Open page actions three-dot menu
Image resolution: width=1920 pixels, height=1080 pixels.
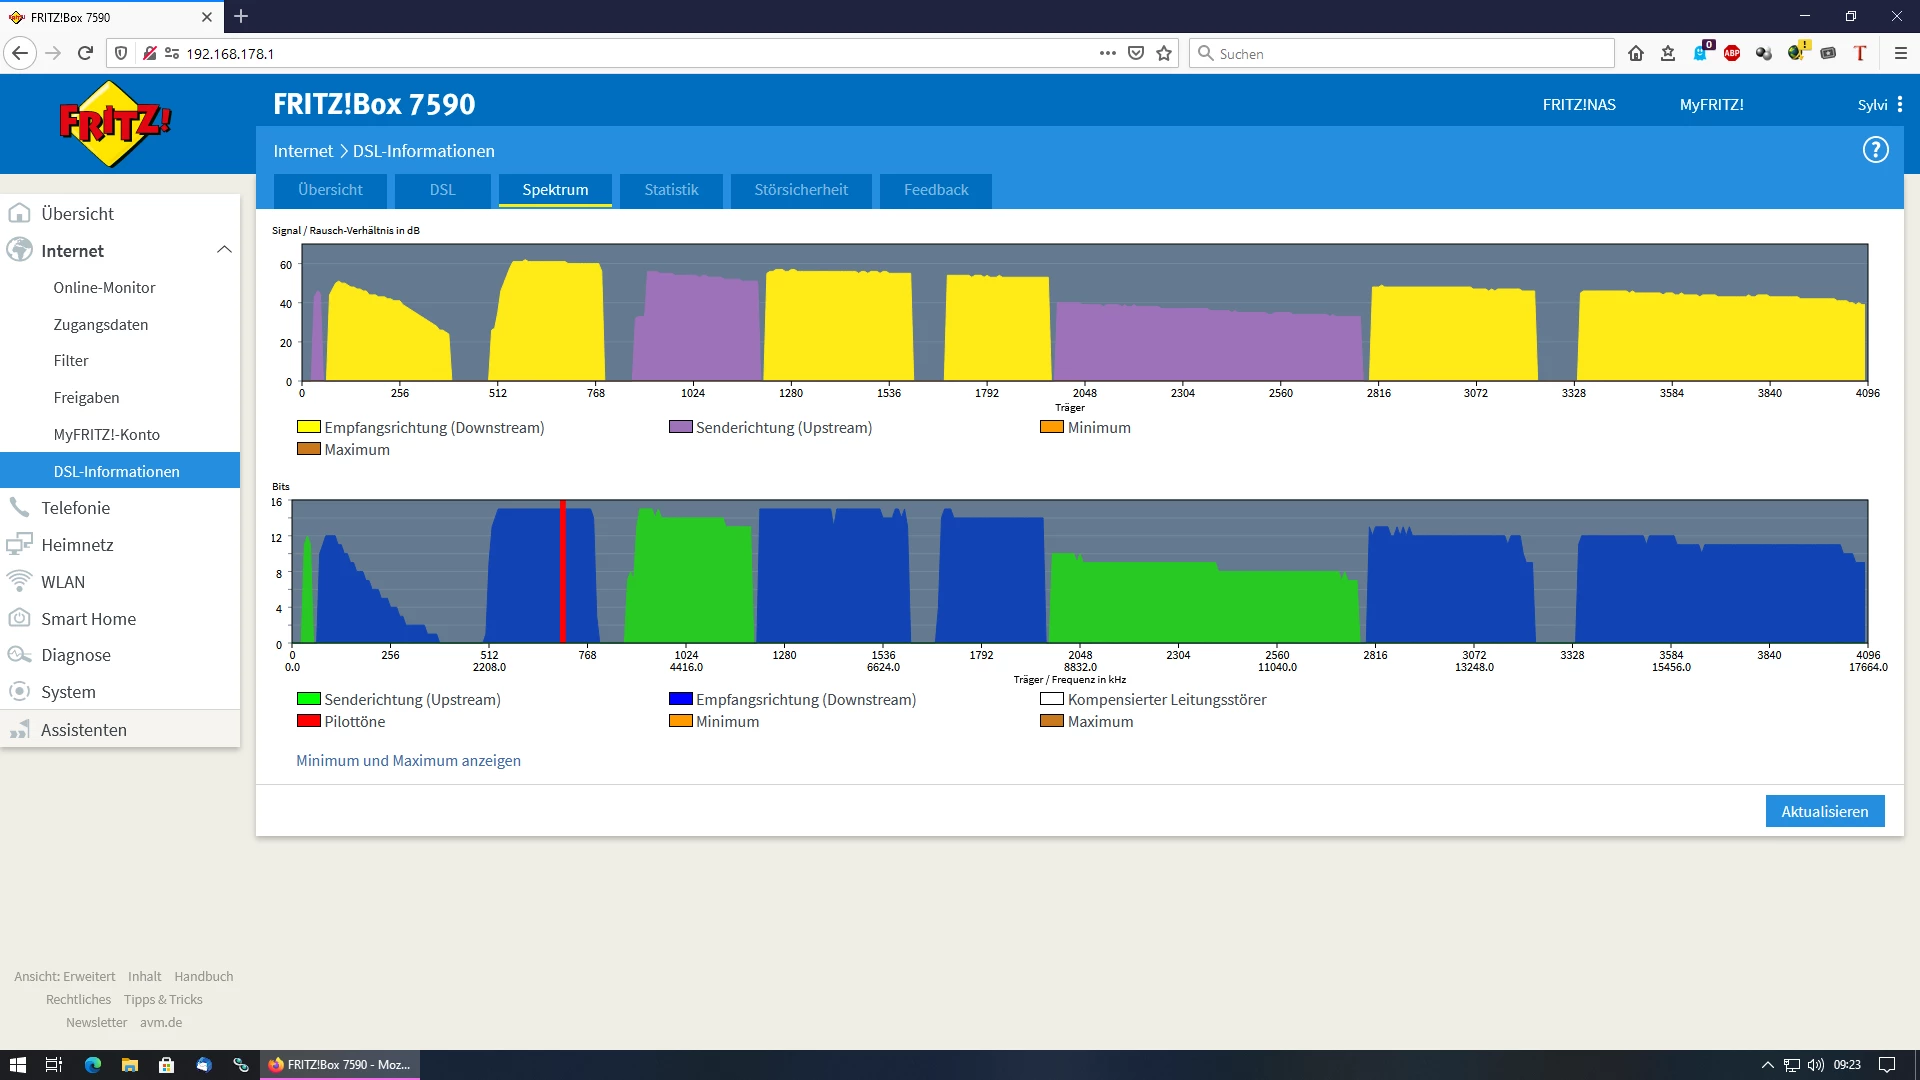coord(1107,53)
